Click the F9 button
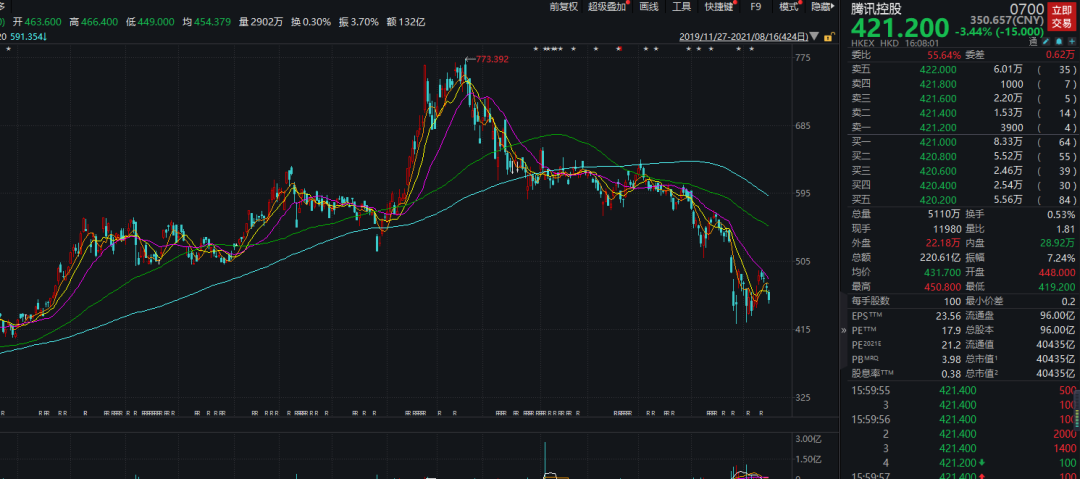Screen dimensions: 1080x479 coord(756,7)
